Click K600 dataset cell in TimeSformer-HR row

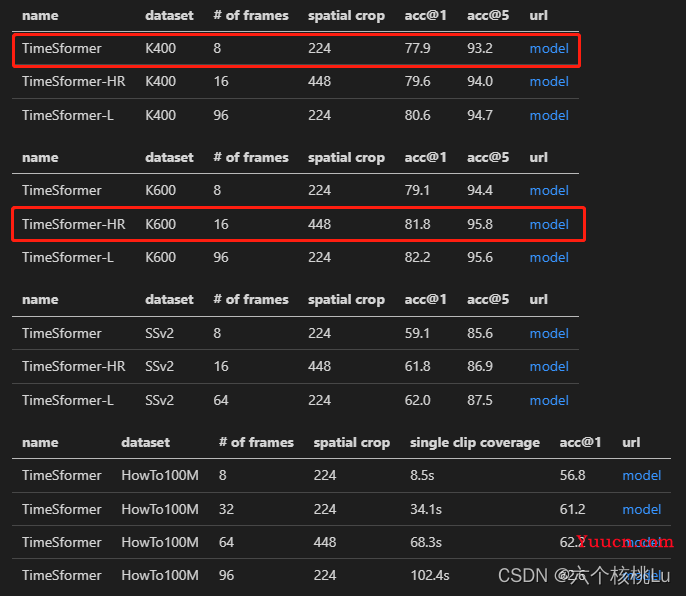coord(161,224)
